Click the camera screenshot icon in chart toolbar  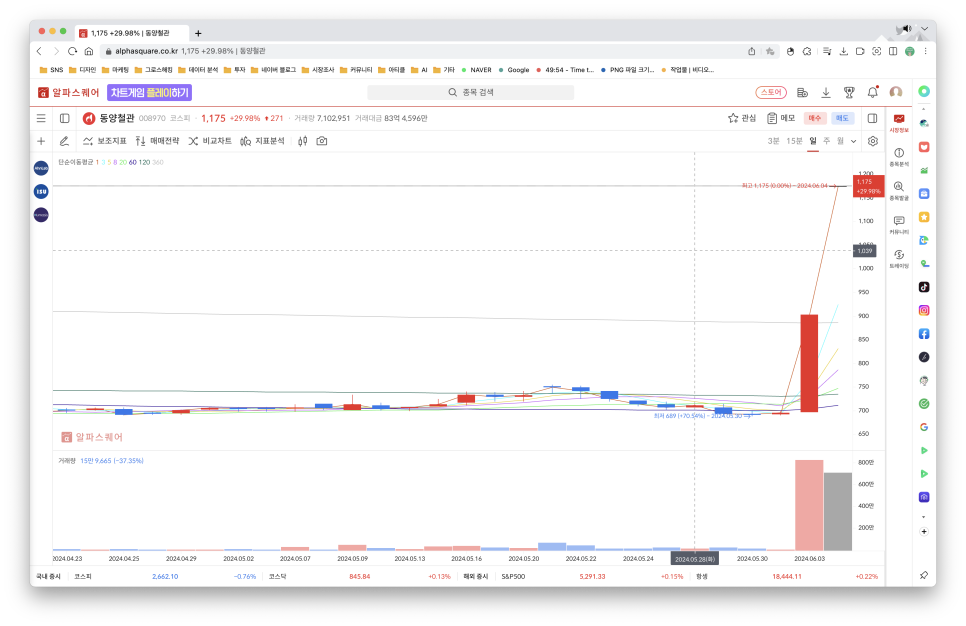pos(321,141)
